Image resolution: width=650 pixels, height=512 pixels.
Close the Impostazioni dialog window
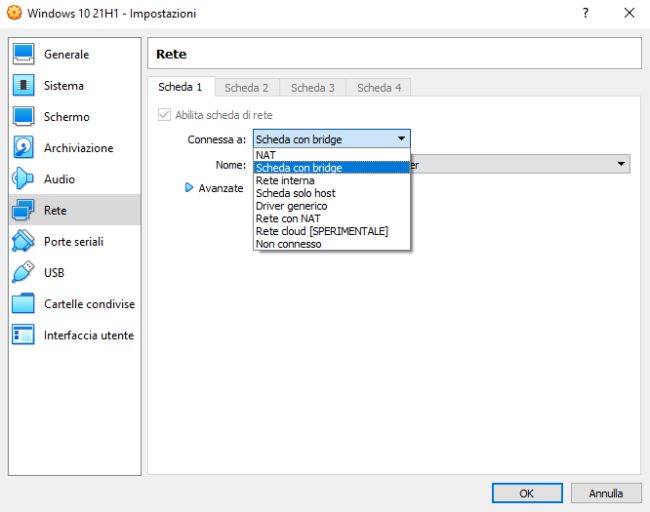629,13
